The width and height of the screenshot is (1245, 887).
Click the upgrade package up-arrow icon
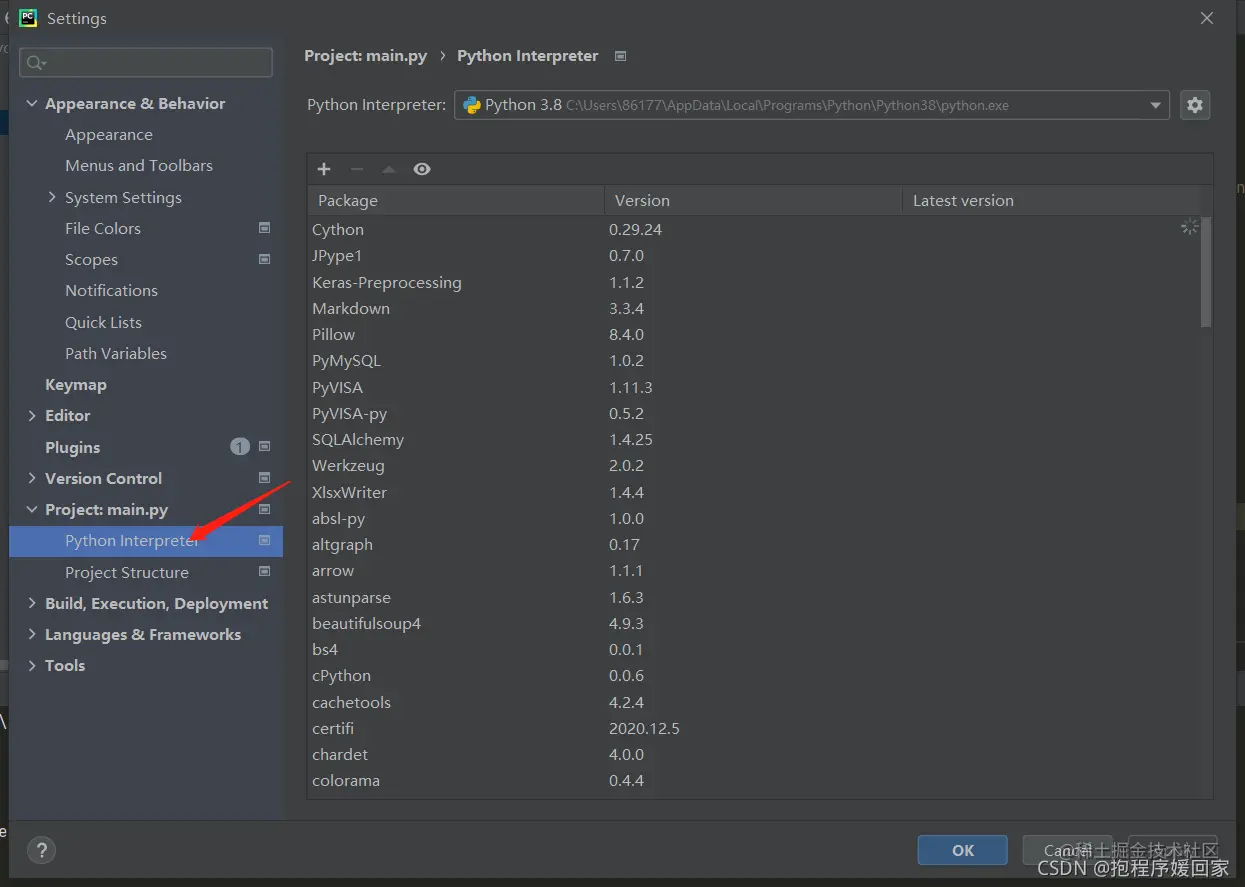(x=389, y=169)
